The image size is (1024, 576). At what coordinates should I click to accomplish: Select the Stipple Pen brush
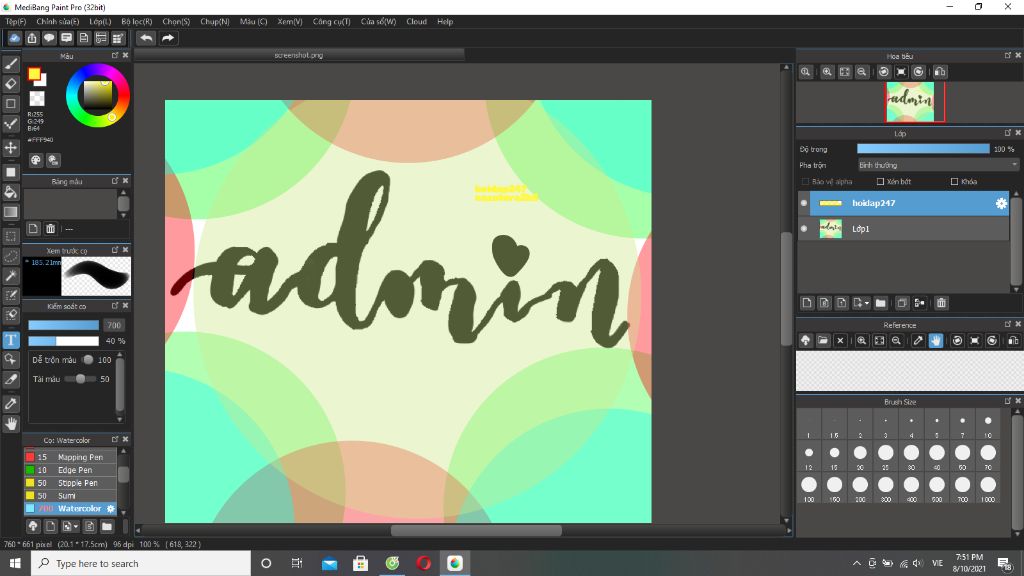71,483
